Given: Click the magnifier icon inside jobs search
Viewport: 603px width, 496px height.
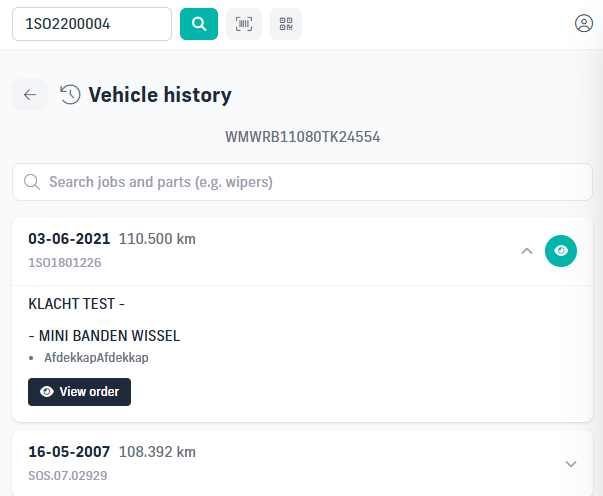Looking at the screenshot, I should [x=32, y=182].
